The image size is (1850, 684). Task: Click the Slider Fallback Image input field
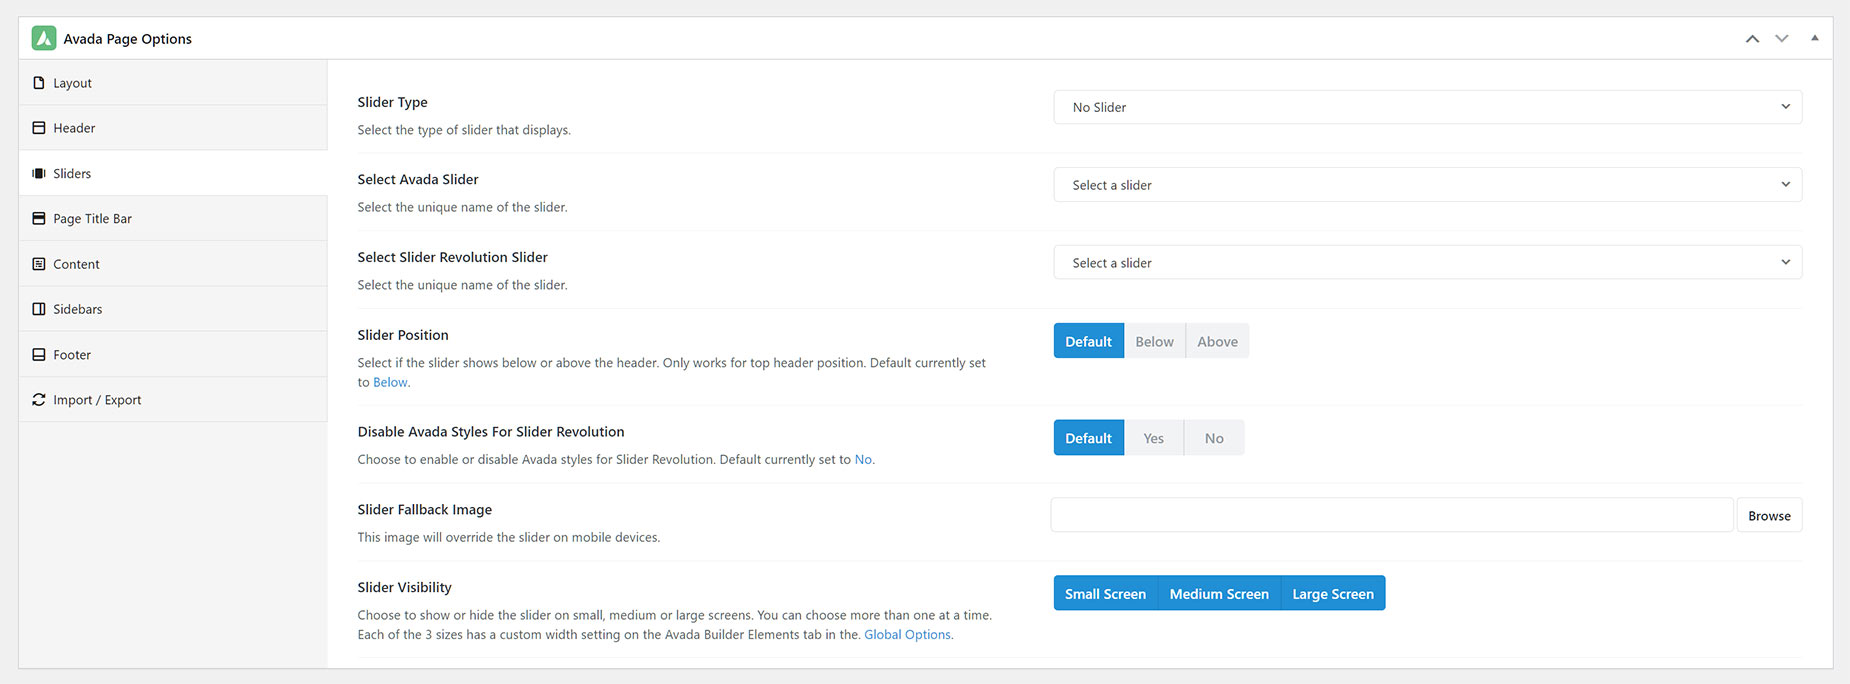pos(1392,515)
